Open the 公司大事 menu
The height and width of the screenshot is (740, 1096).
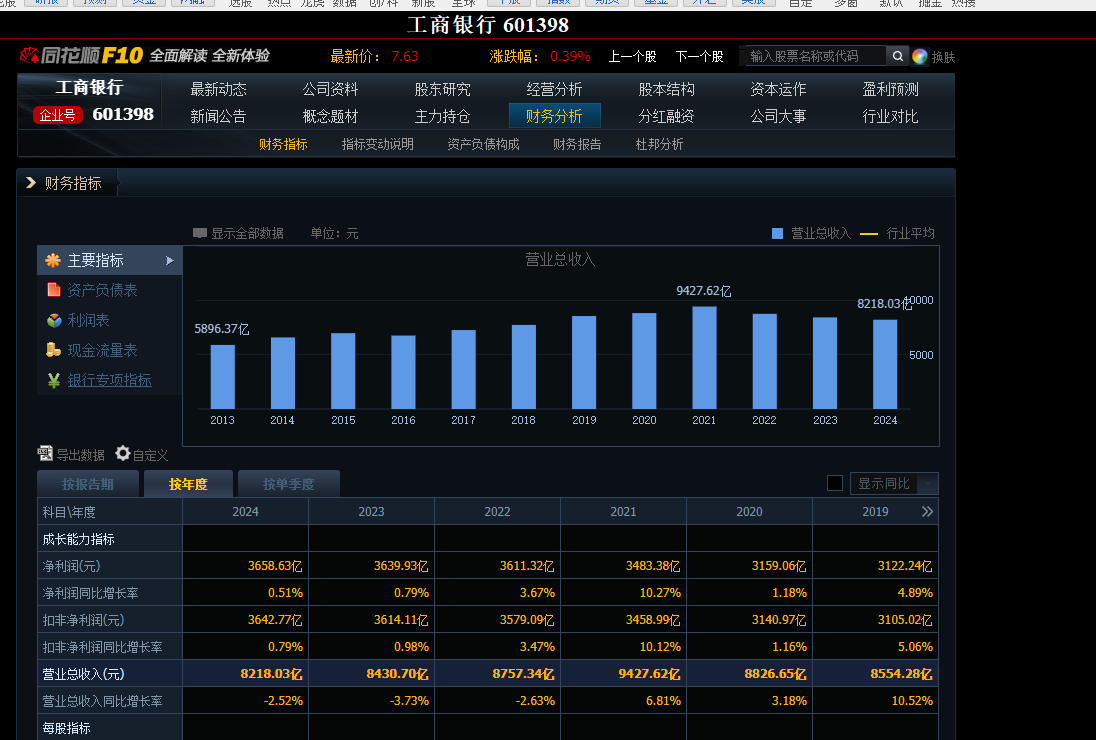point(778,116)
